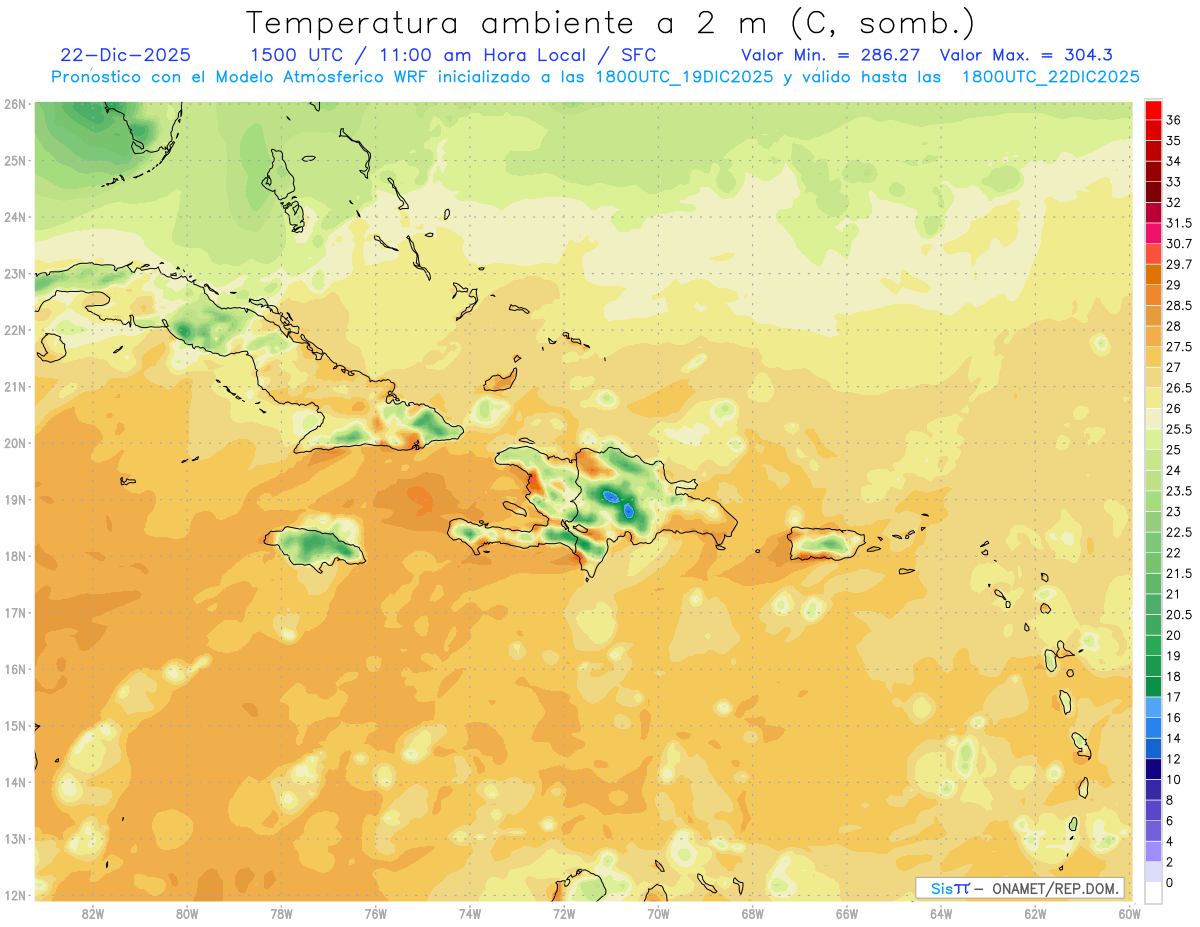Click the '14N' latitude label

click(x=15, y=782)
